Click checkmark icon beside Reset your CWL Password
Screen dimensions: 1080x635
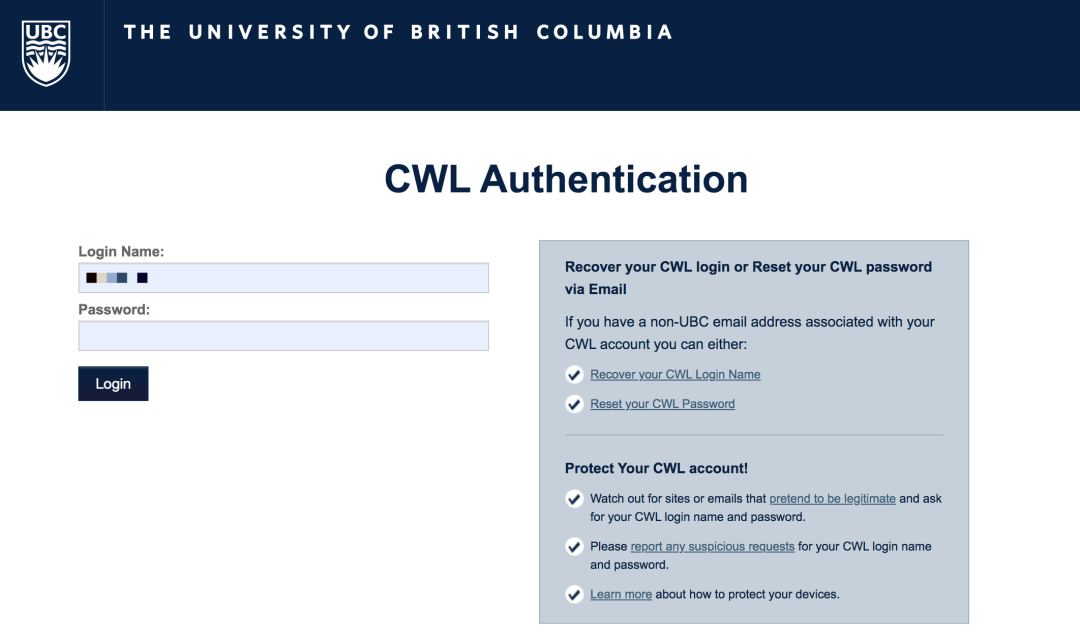[x=575, y=405]
